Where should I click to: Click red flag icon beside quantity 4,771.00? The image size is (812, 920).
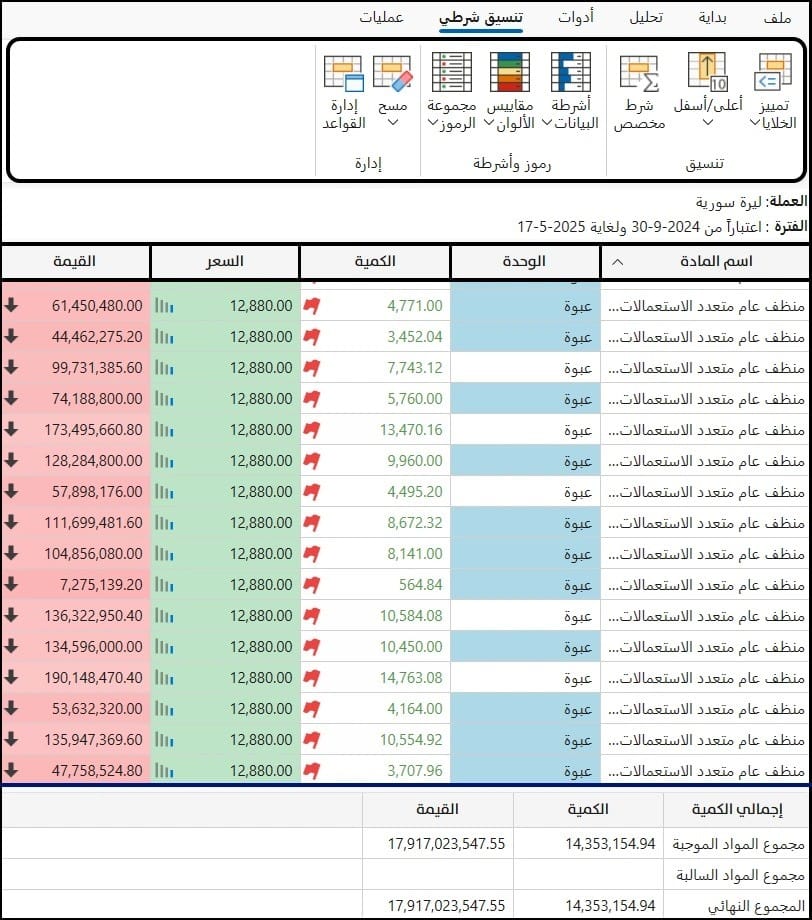tap(312, 306)
